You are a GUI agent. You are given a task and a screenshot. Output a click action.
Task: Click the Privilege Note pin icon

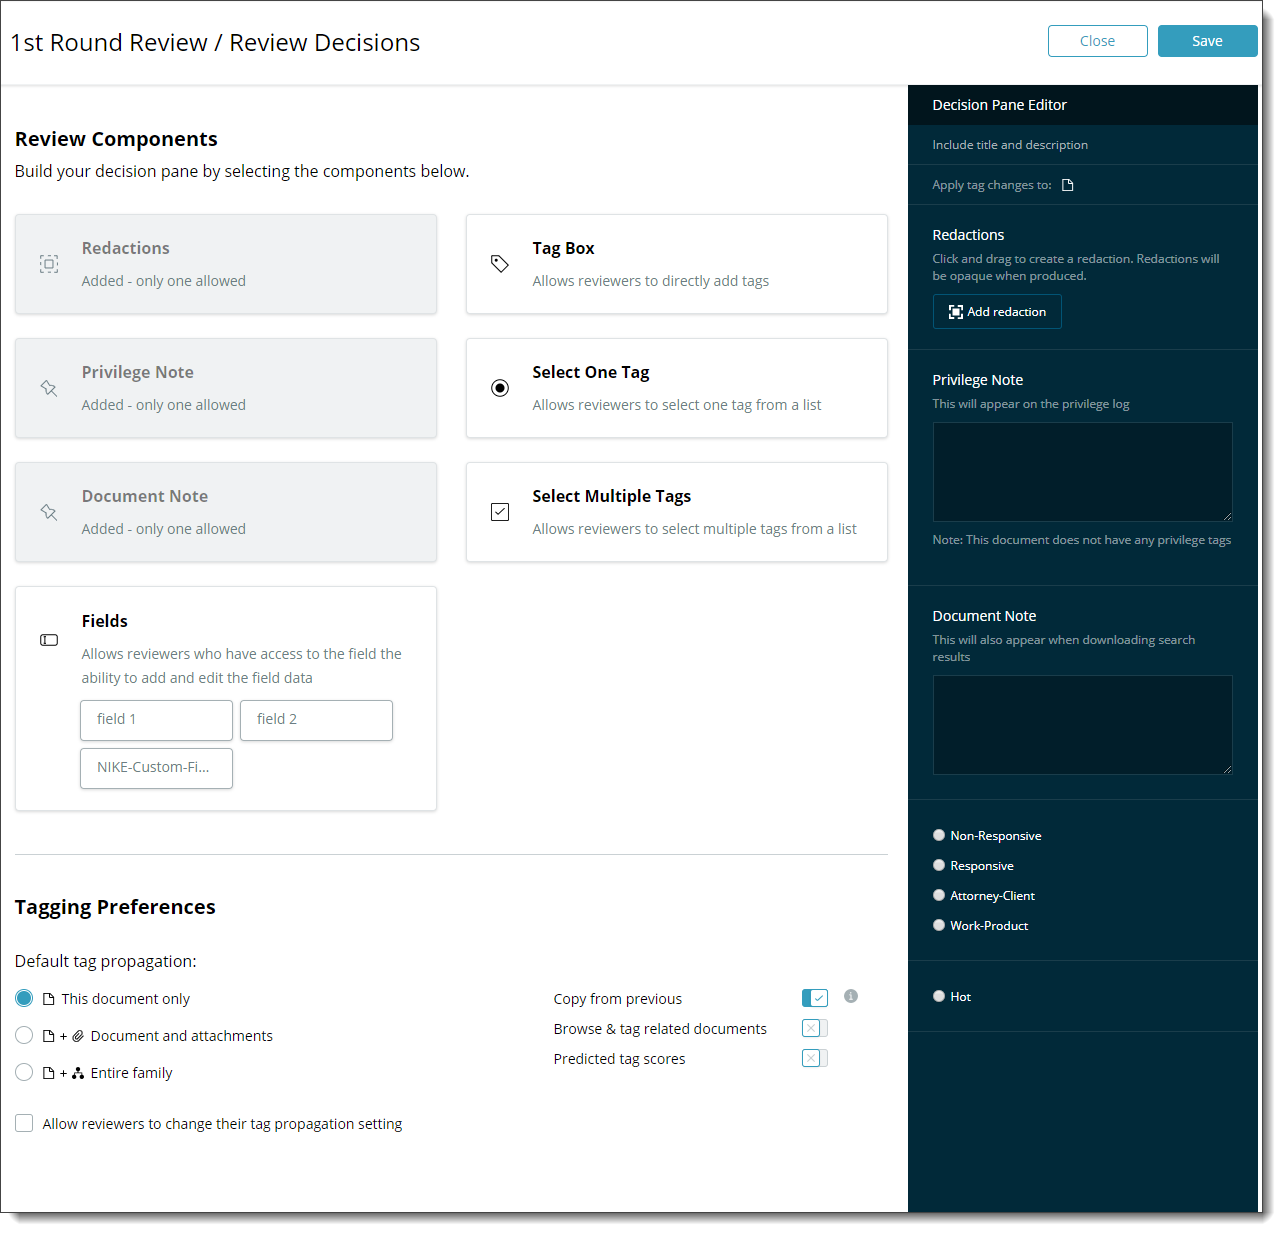click(x=49, y=388)
